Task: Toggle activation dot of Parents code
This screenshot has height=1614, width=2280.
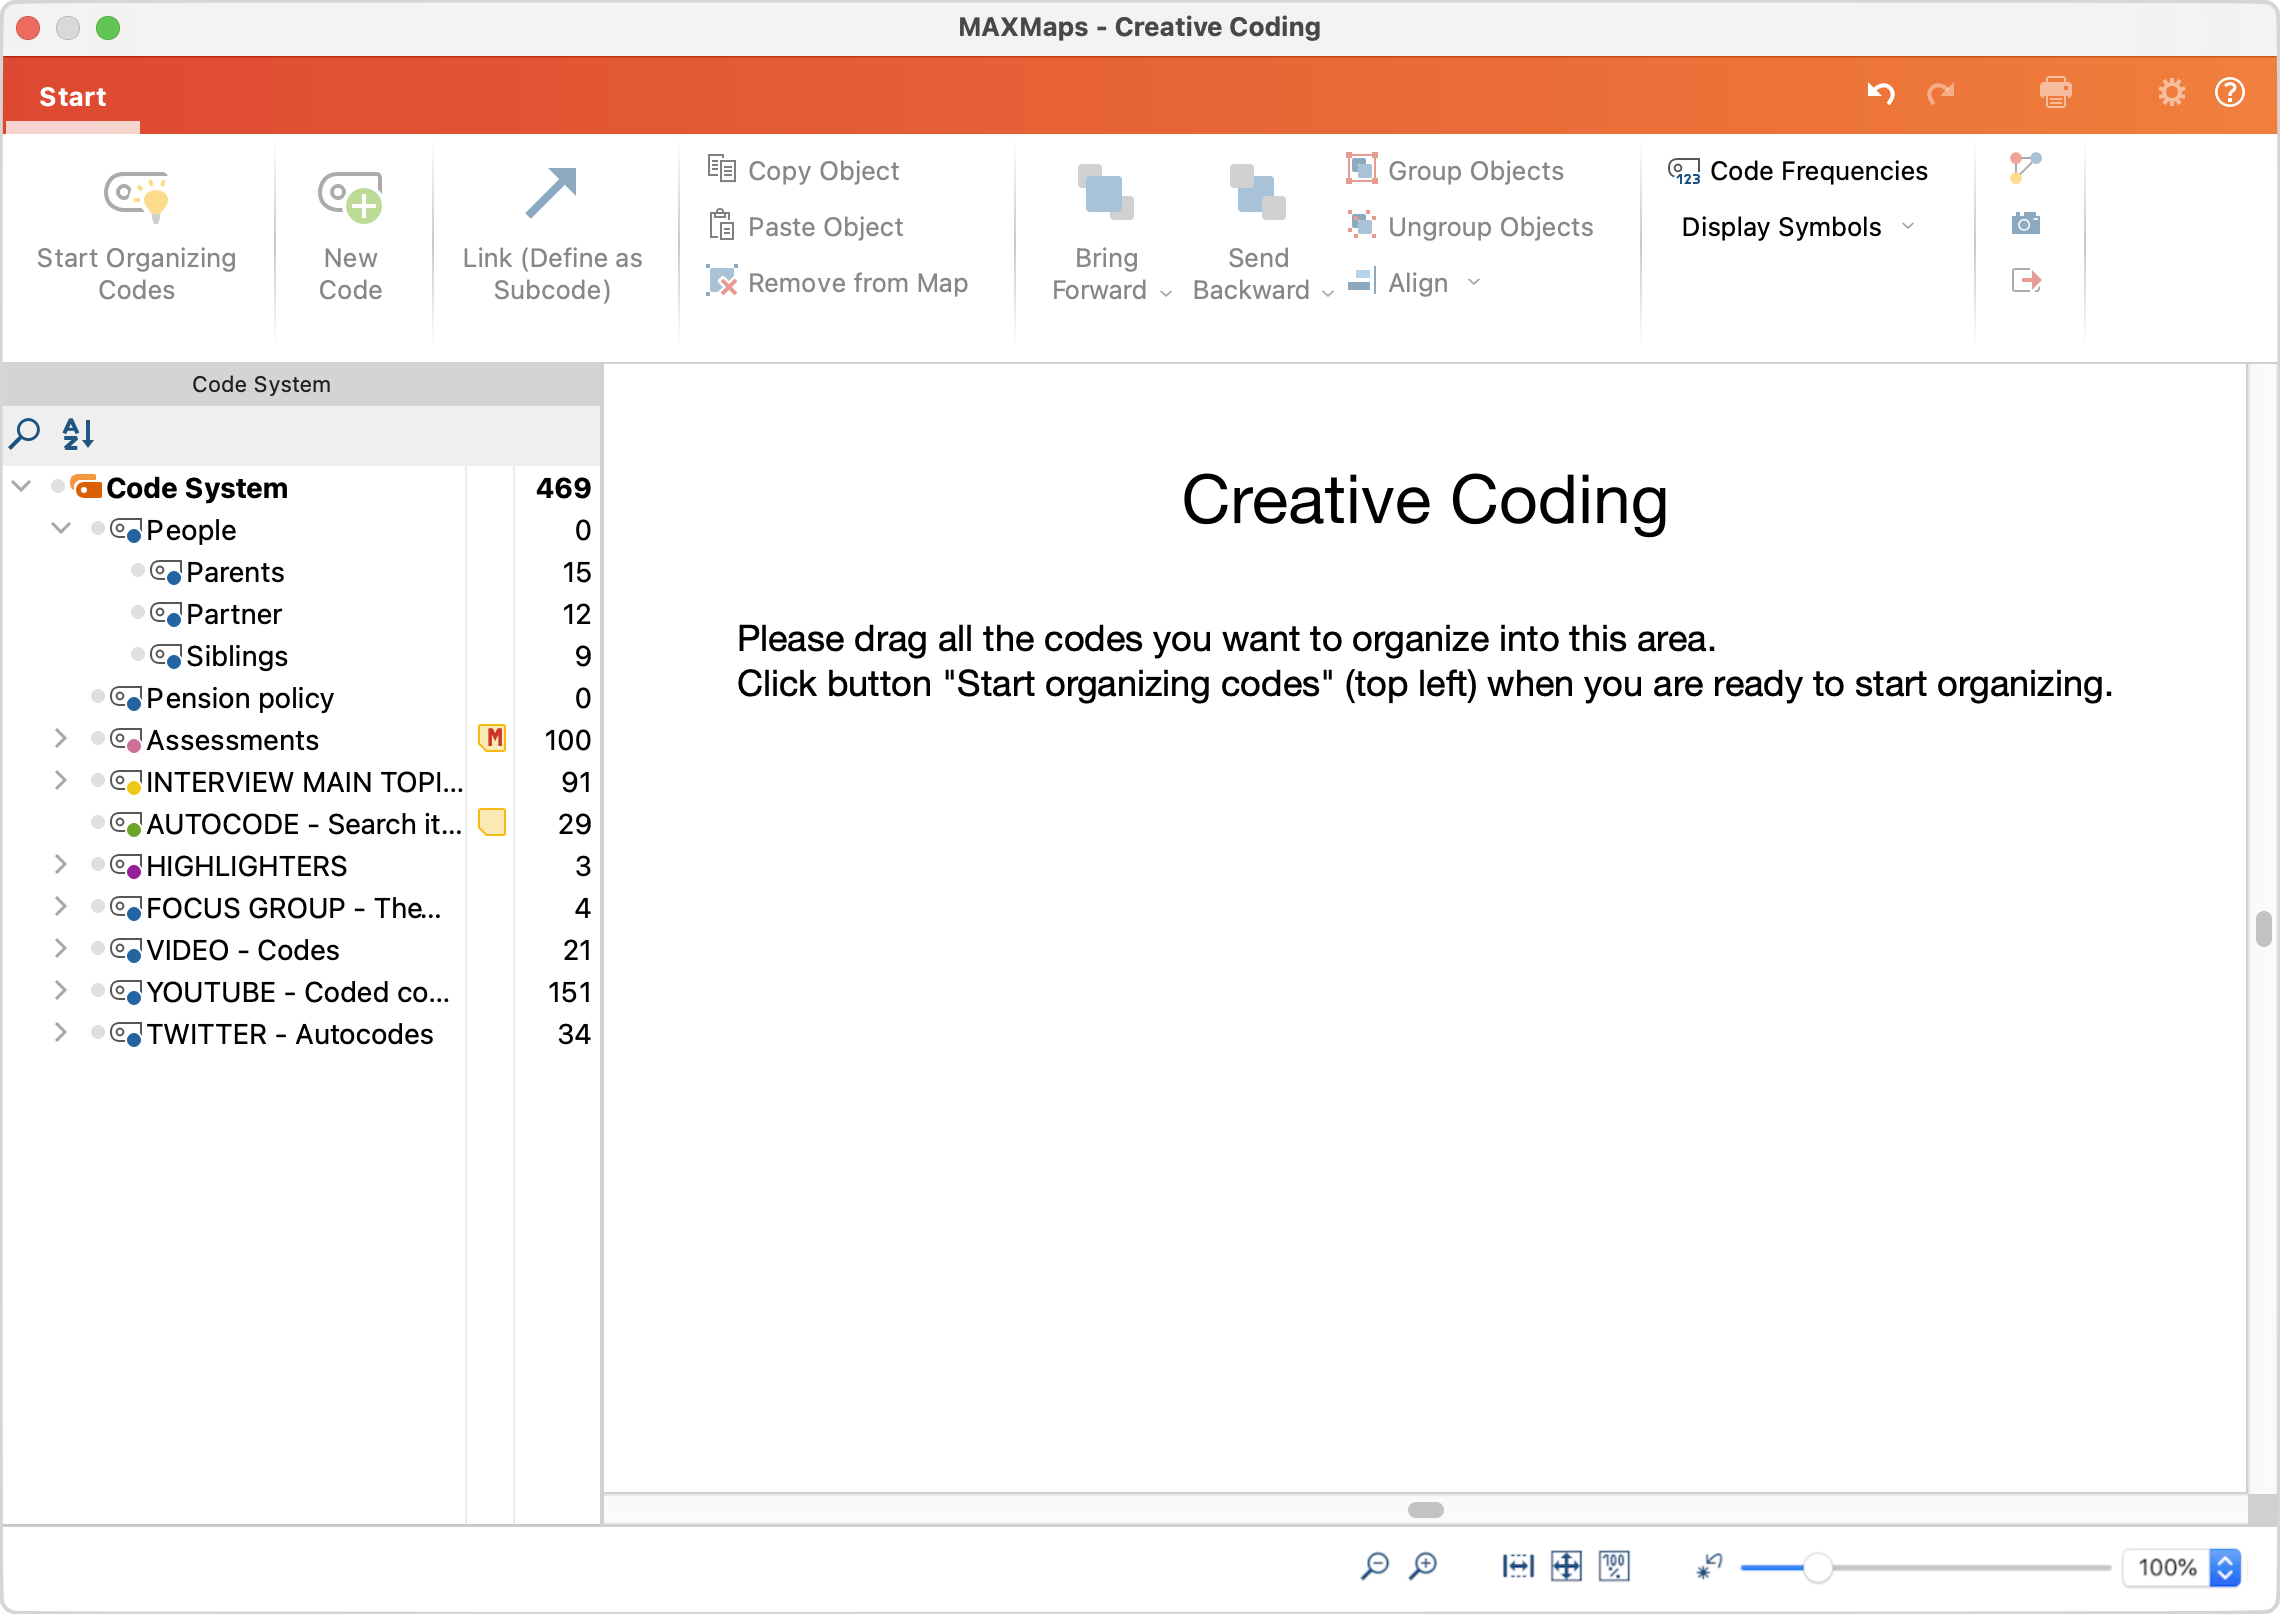Action: [x=138, y=570]
